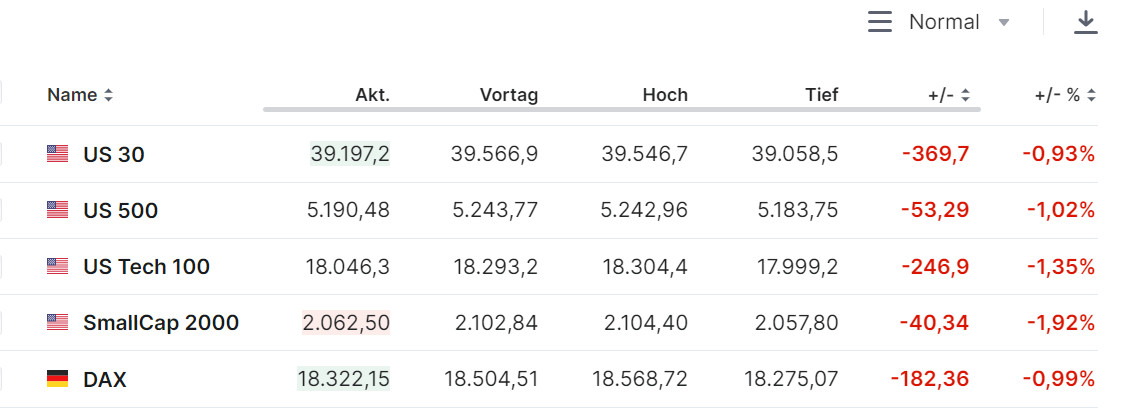This screenshot has width=1128, height=408.
Task: Click the Hoch column header
Action: (665, 95)
